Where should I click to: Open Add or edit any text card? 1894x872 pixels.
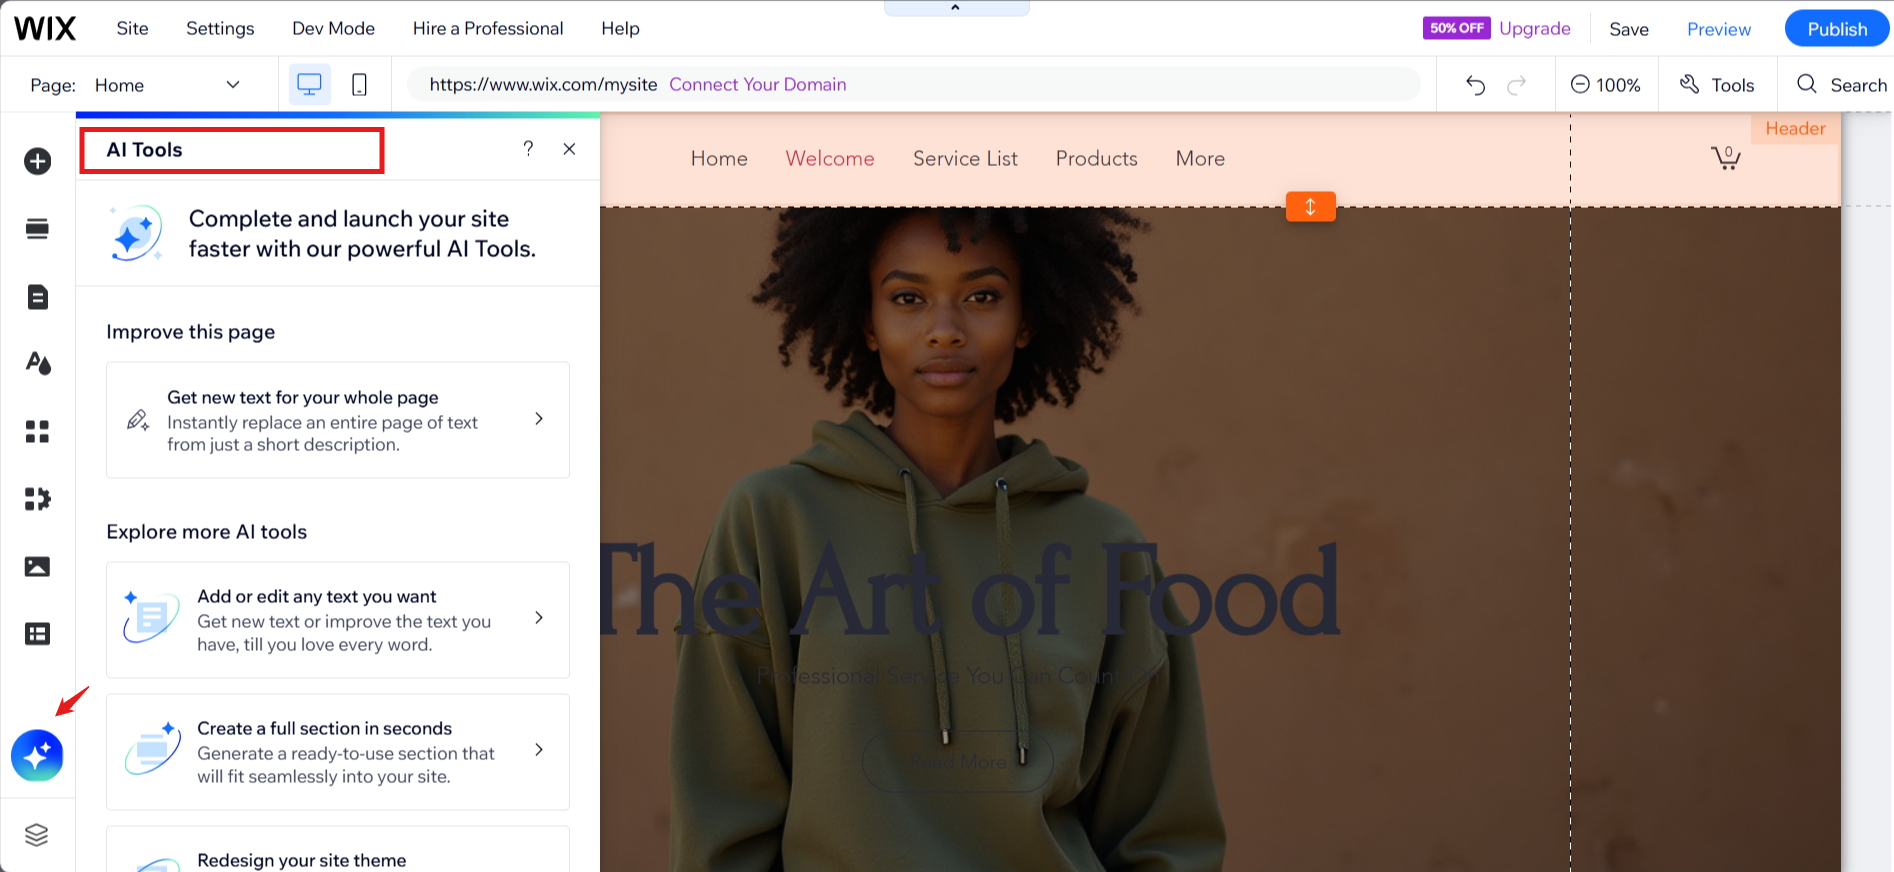338,620
